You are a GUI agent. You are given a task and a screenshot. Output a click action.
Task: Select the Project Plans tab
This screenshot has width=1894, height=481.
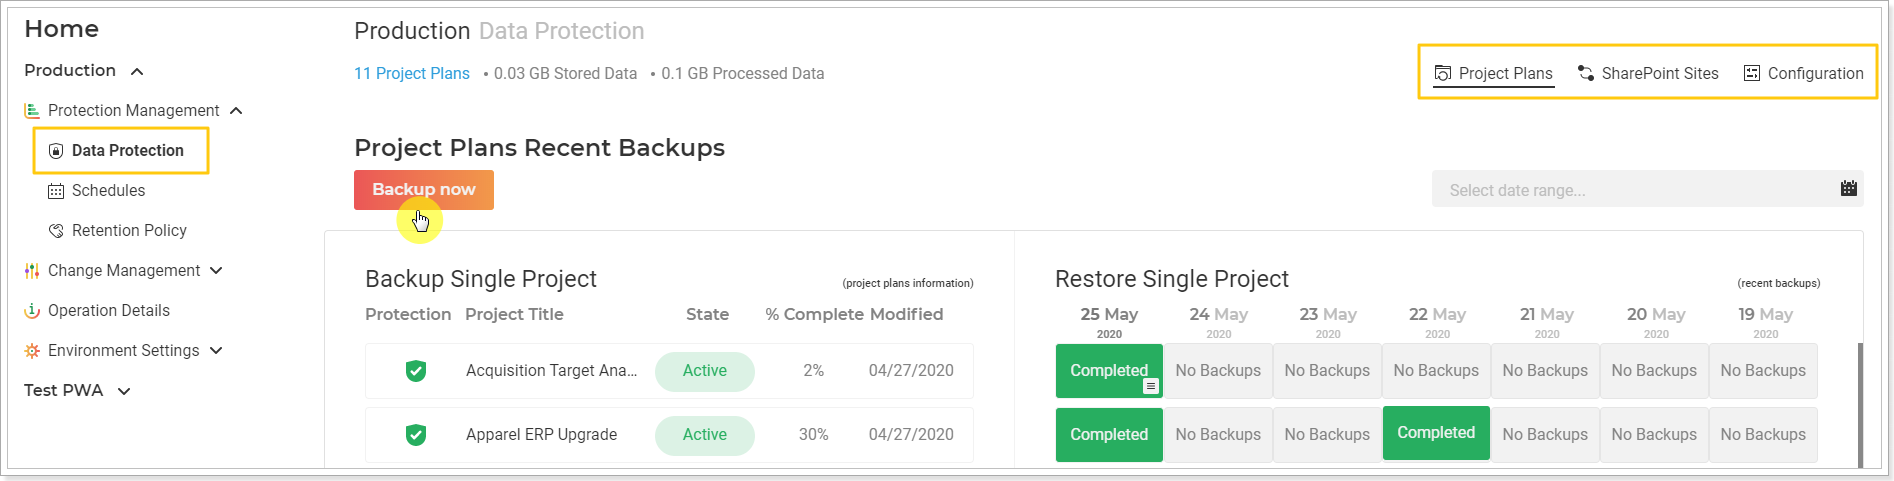click(1494, 74)
